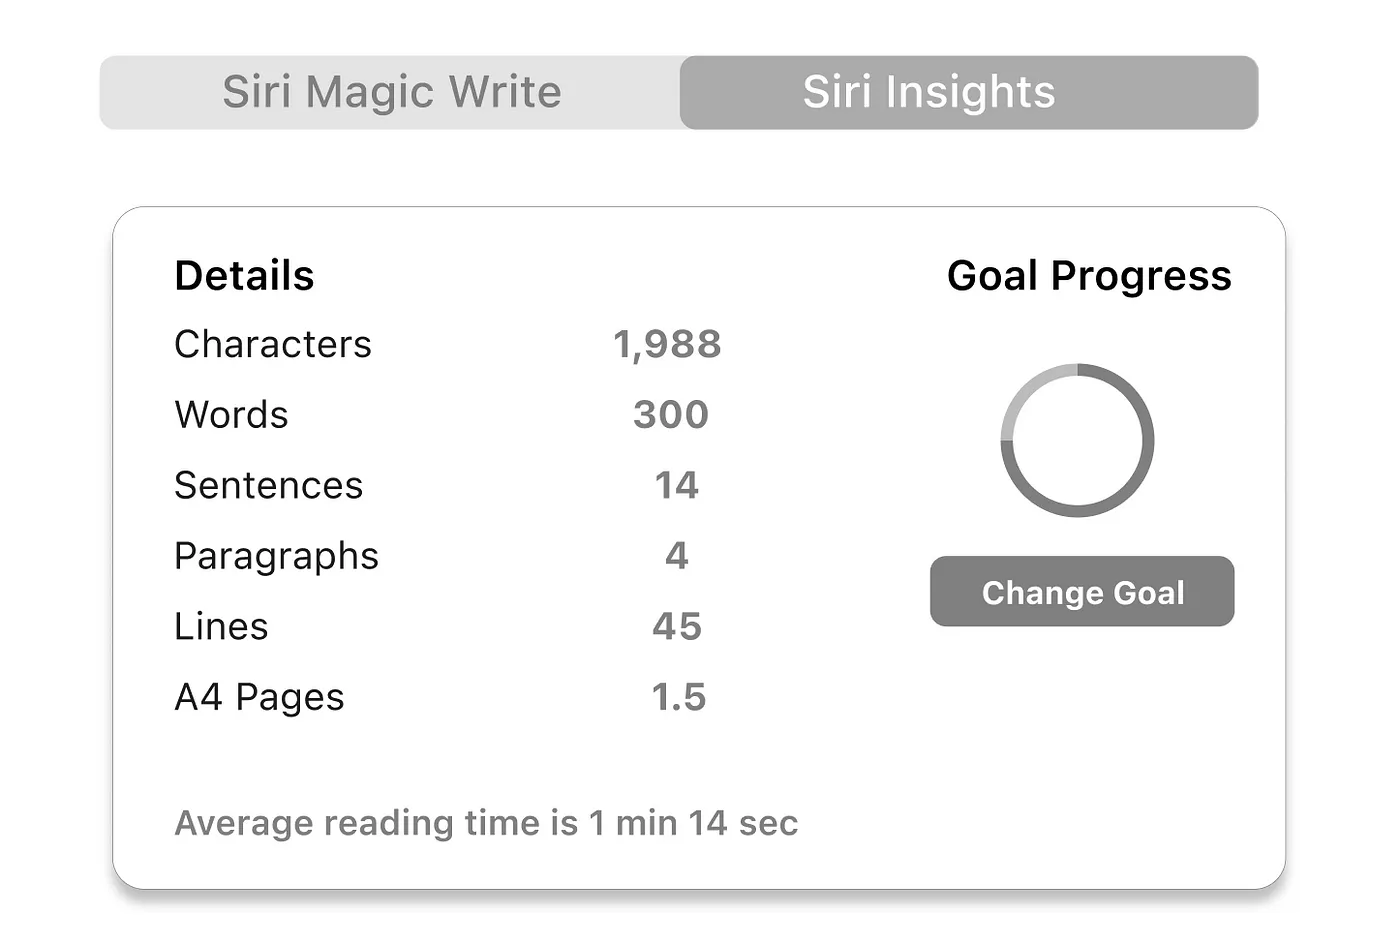Select the Lines label

221,627
